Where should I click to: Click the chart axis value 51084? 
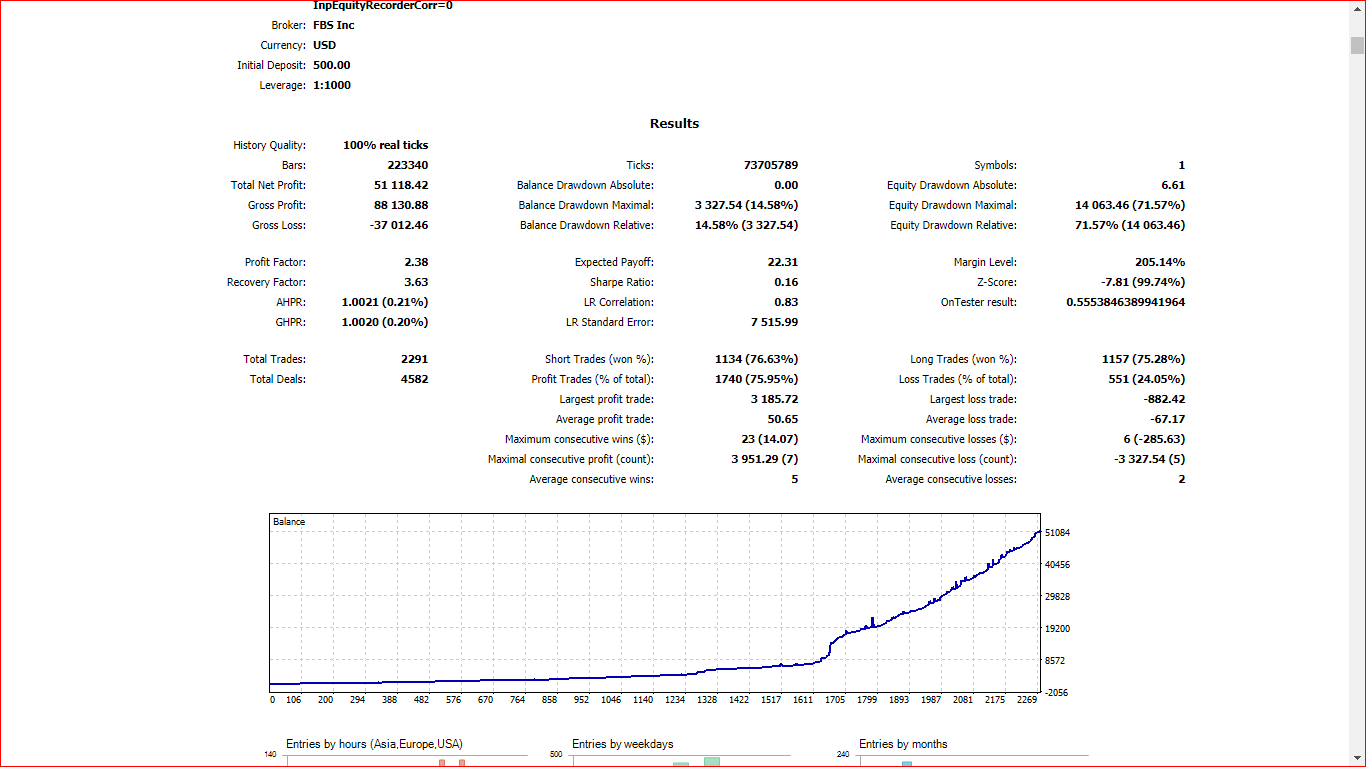point(1058,533)
